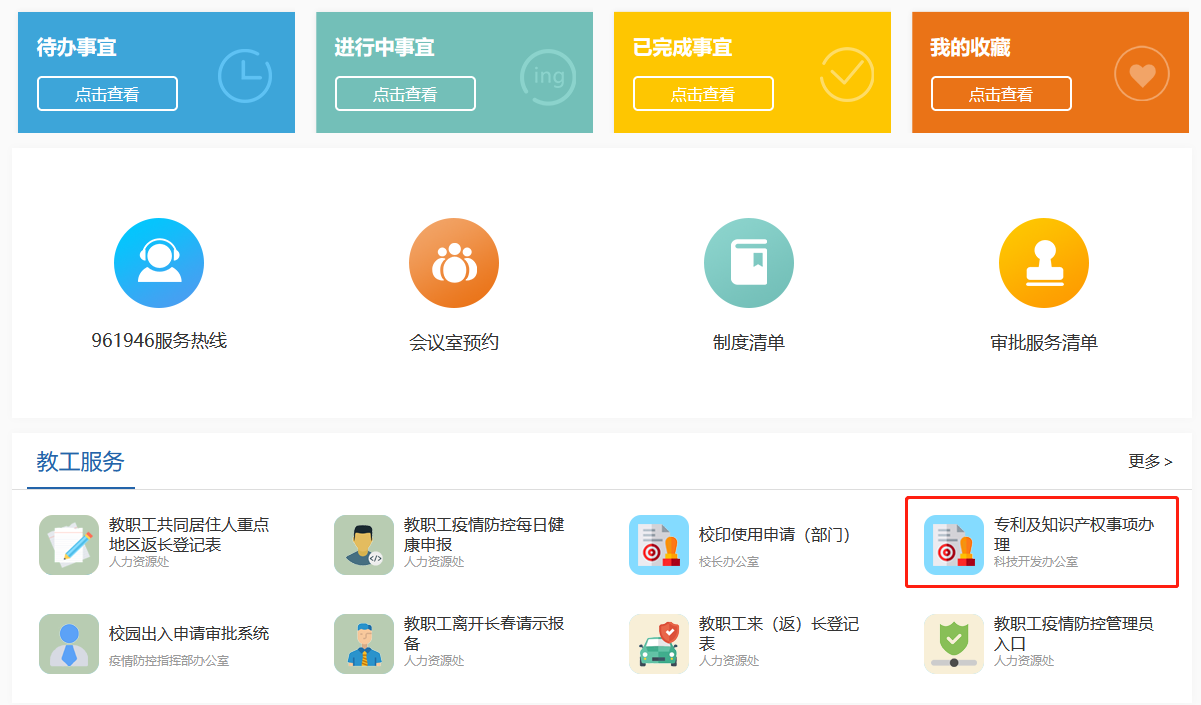Open the meeting room reservation (会议室预约) icon
The height and width of the screenshot is (705, 1201).
[x=453, y=263]
